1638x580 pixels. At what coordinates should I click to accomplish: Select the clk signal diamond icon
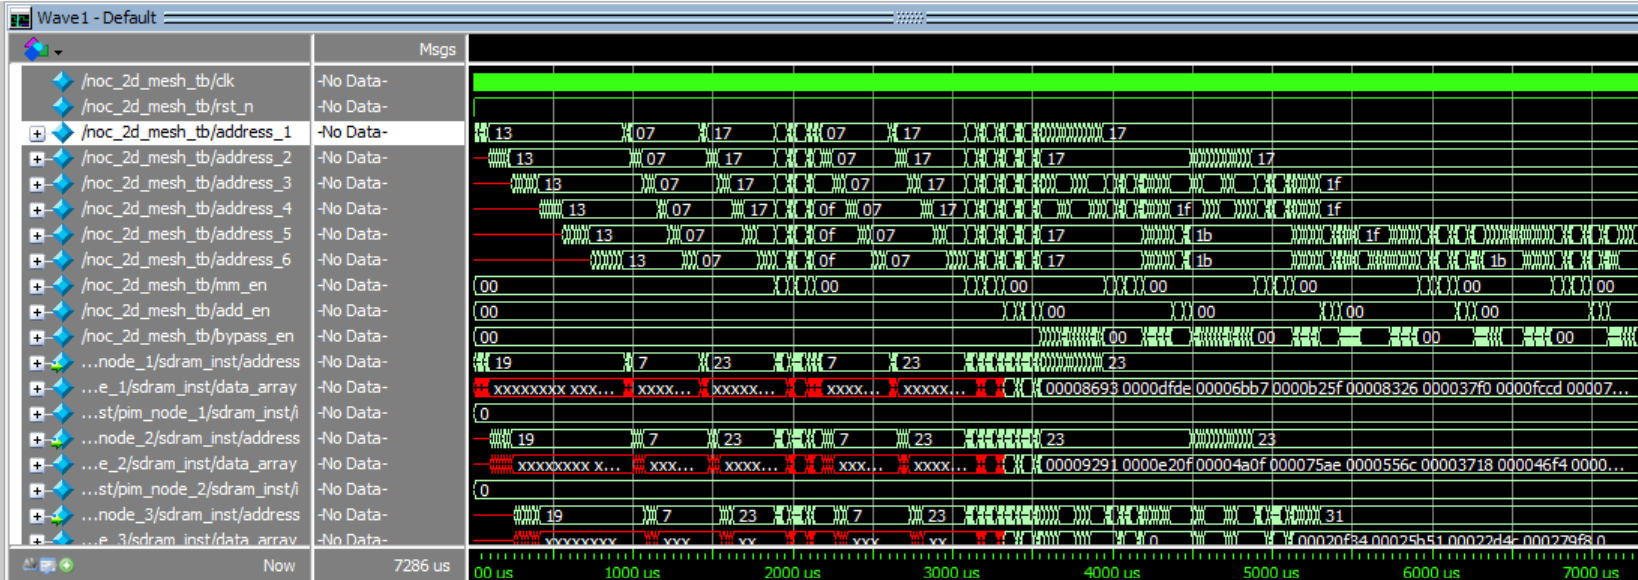[63, 81]
